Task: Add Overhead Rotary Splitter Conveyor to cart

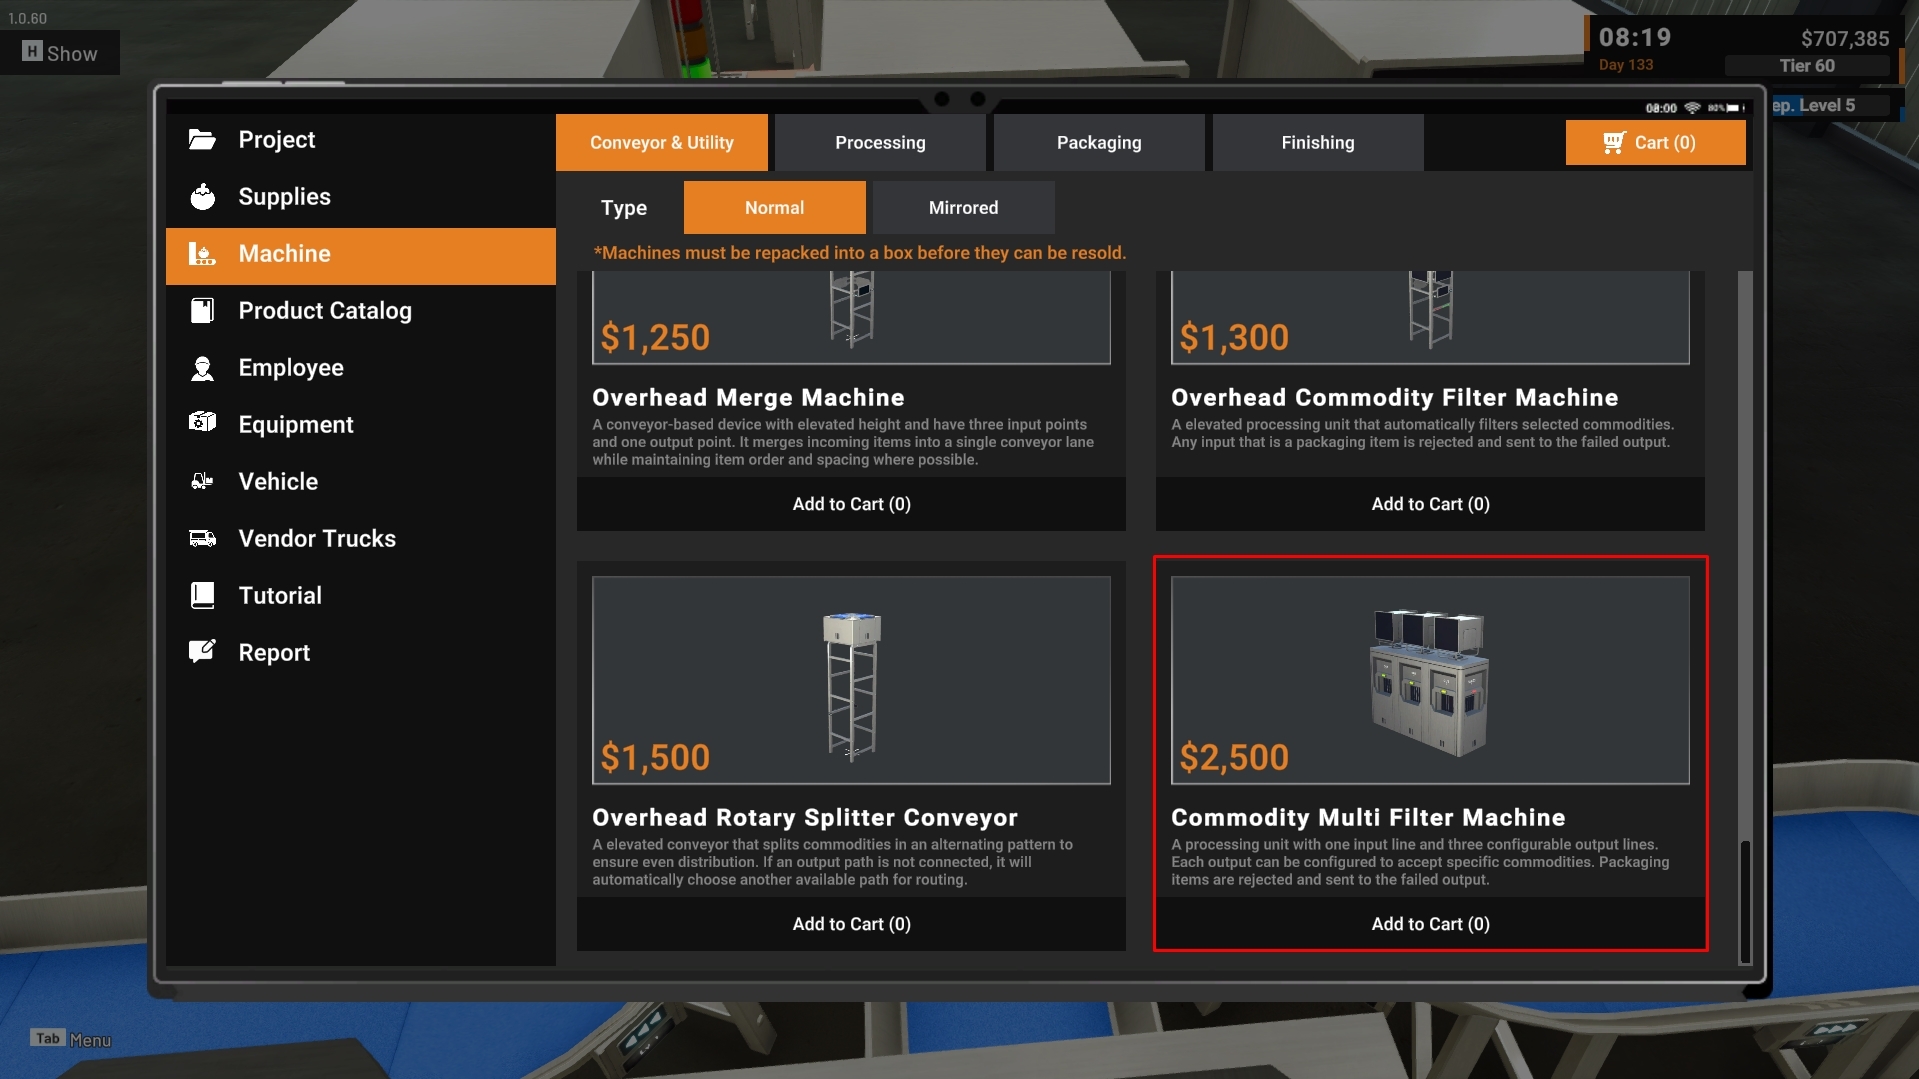Action: click(x=851, y=924)
